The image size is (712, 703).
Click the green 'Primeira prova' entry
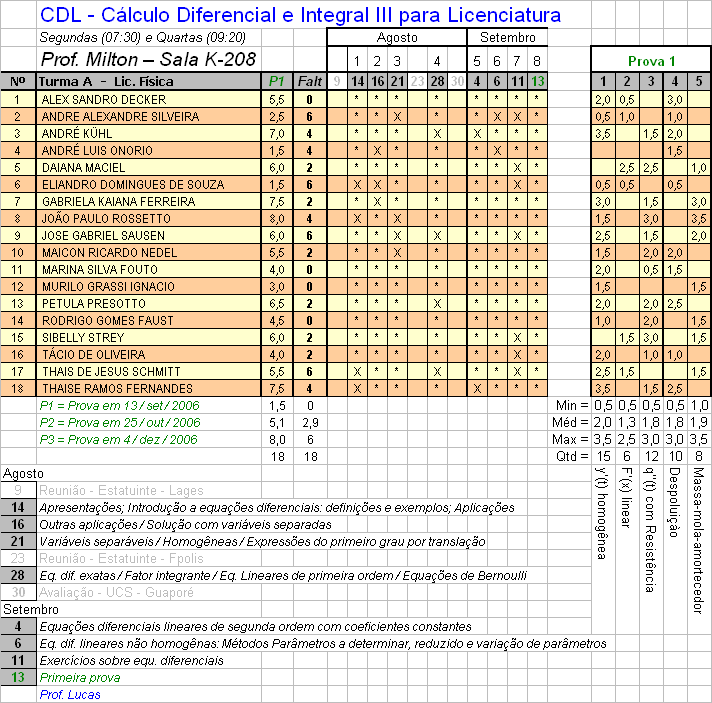pyautogui.click(x=80, y=678)
